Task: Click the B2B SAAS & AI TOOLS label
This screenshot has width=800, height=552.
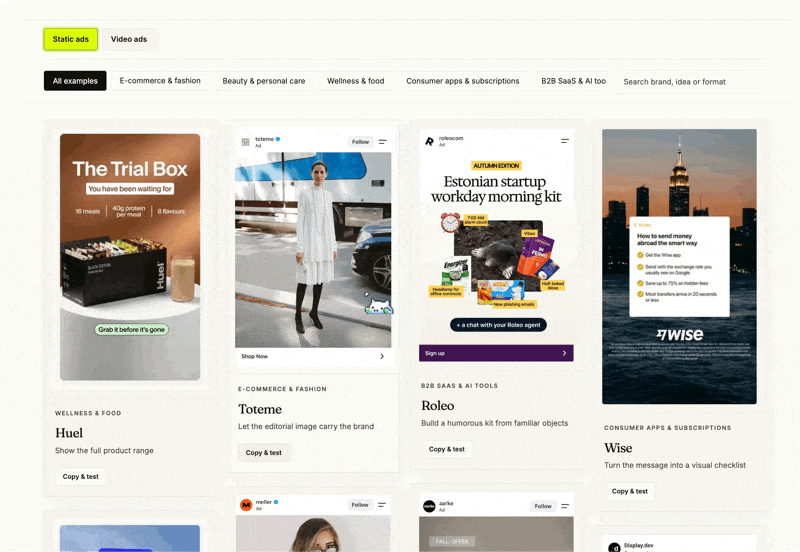Action: 459,386
